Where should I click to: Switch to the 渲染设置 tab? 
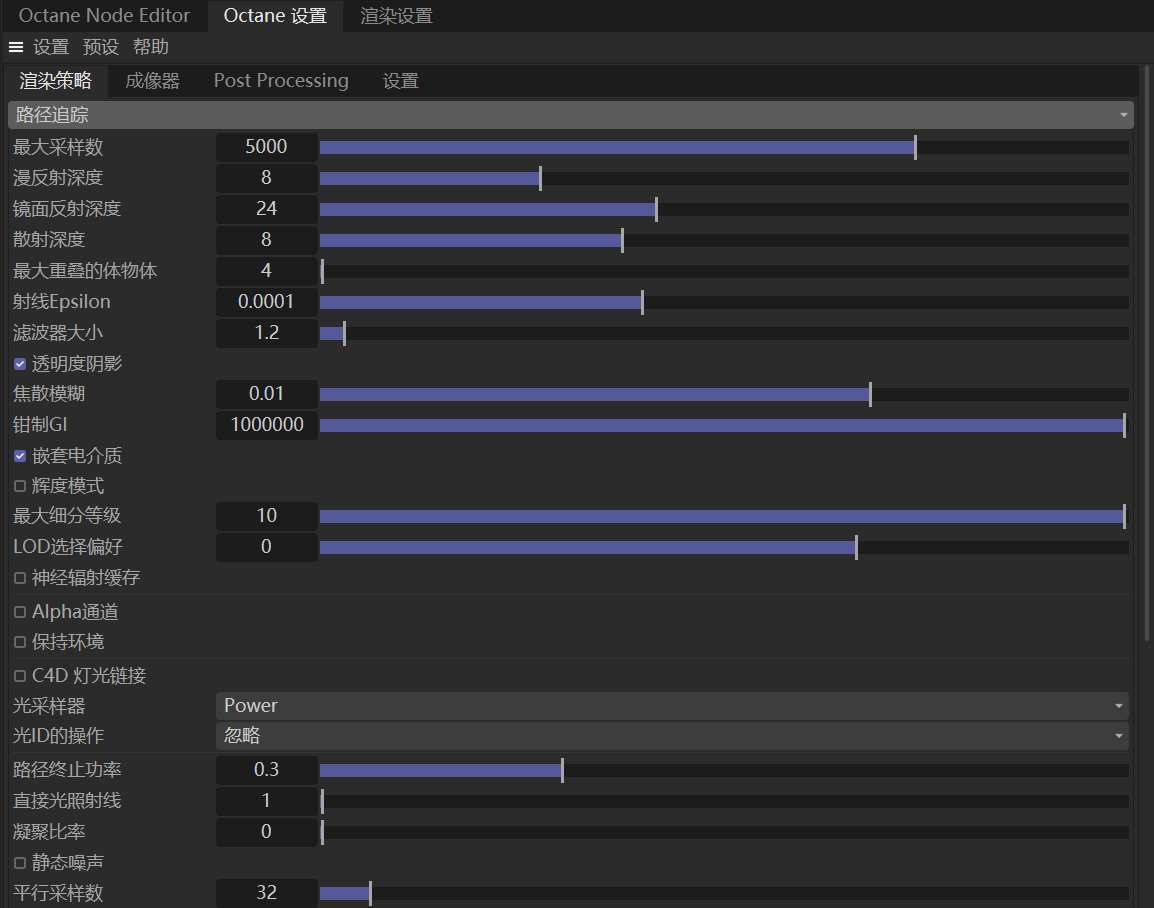[396, 16]
